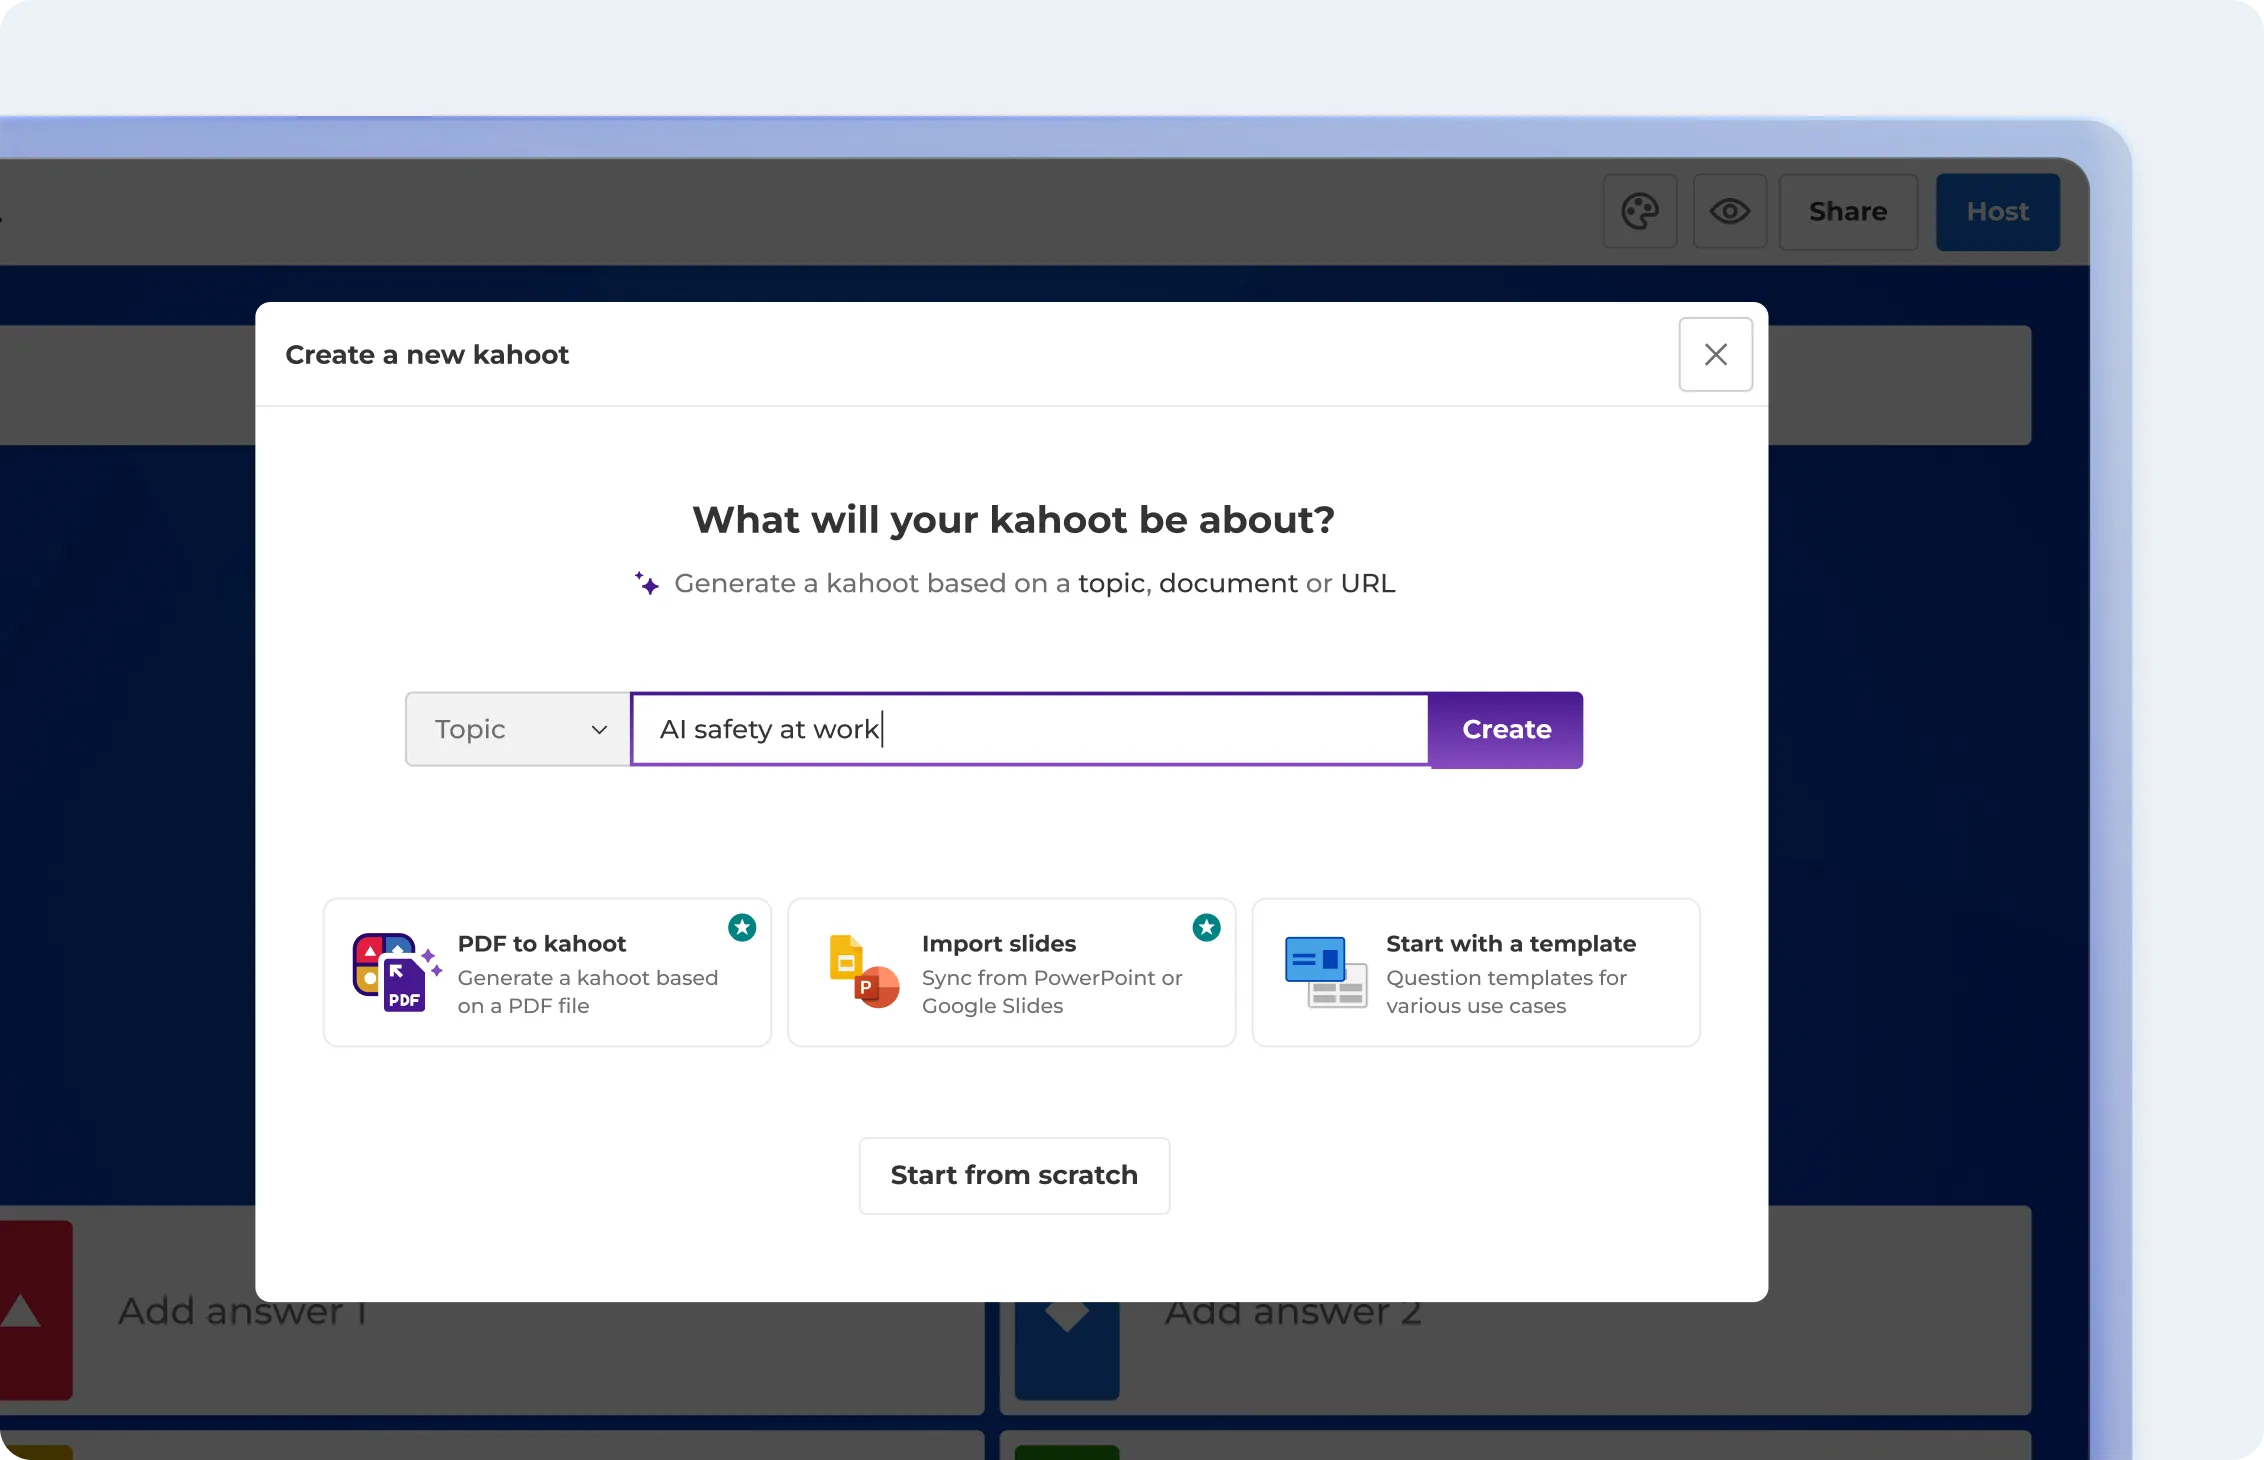The height and width of the screenshot is (1460, 2264).
Task: Click the red triangle answer shape
Action: point(20,1310)
